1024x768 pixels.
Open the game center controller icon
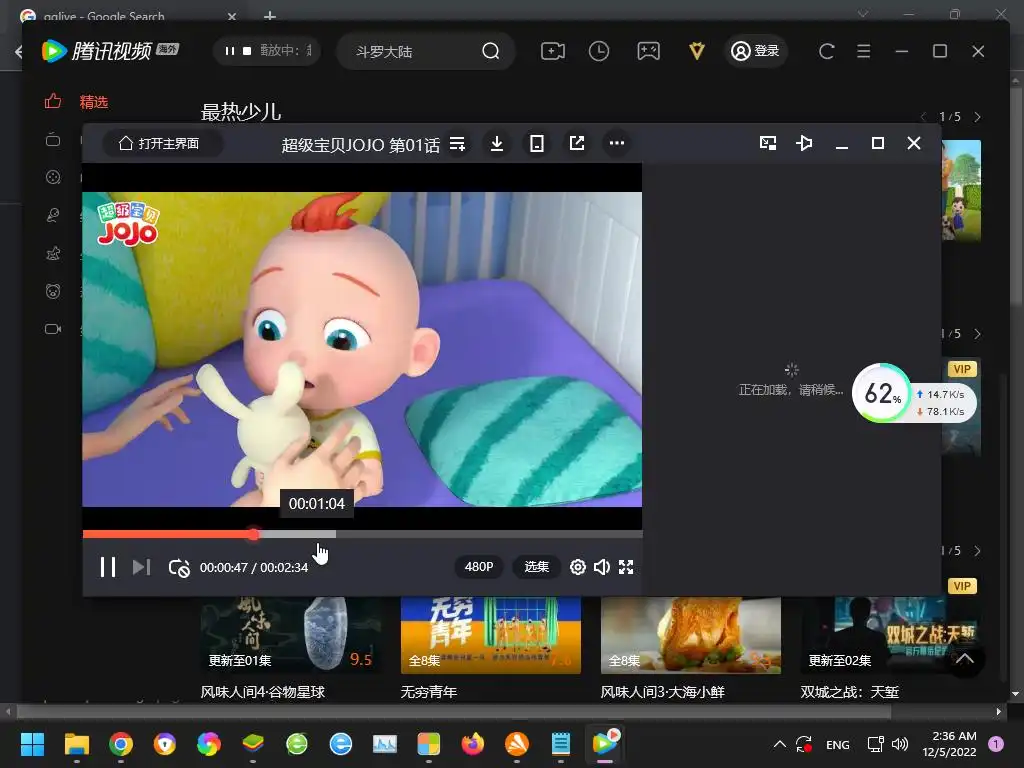point(648,51)
